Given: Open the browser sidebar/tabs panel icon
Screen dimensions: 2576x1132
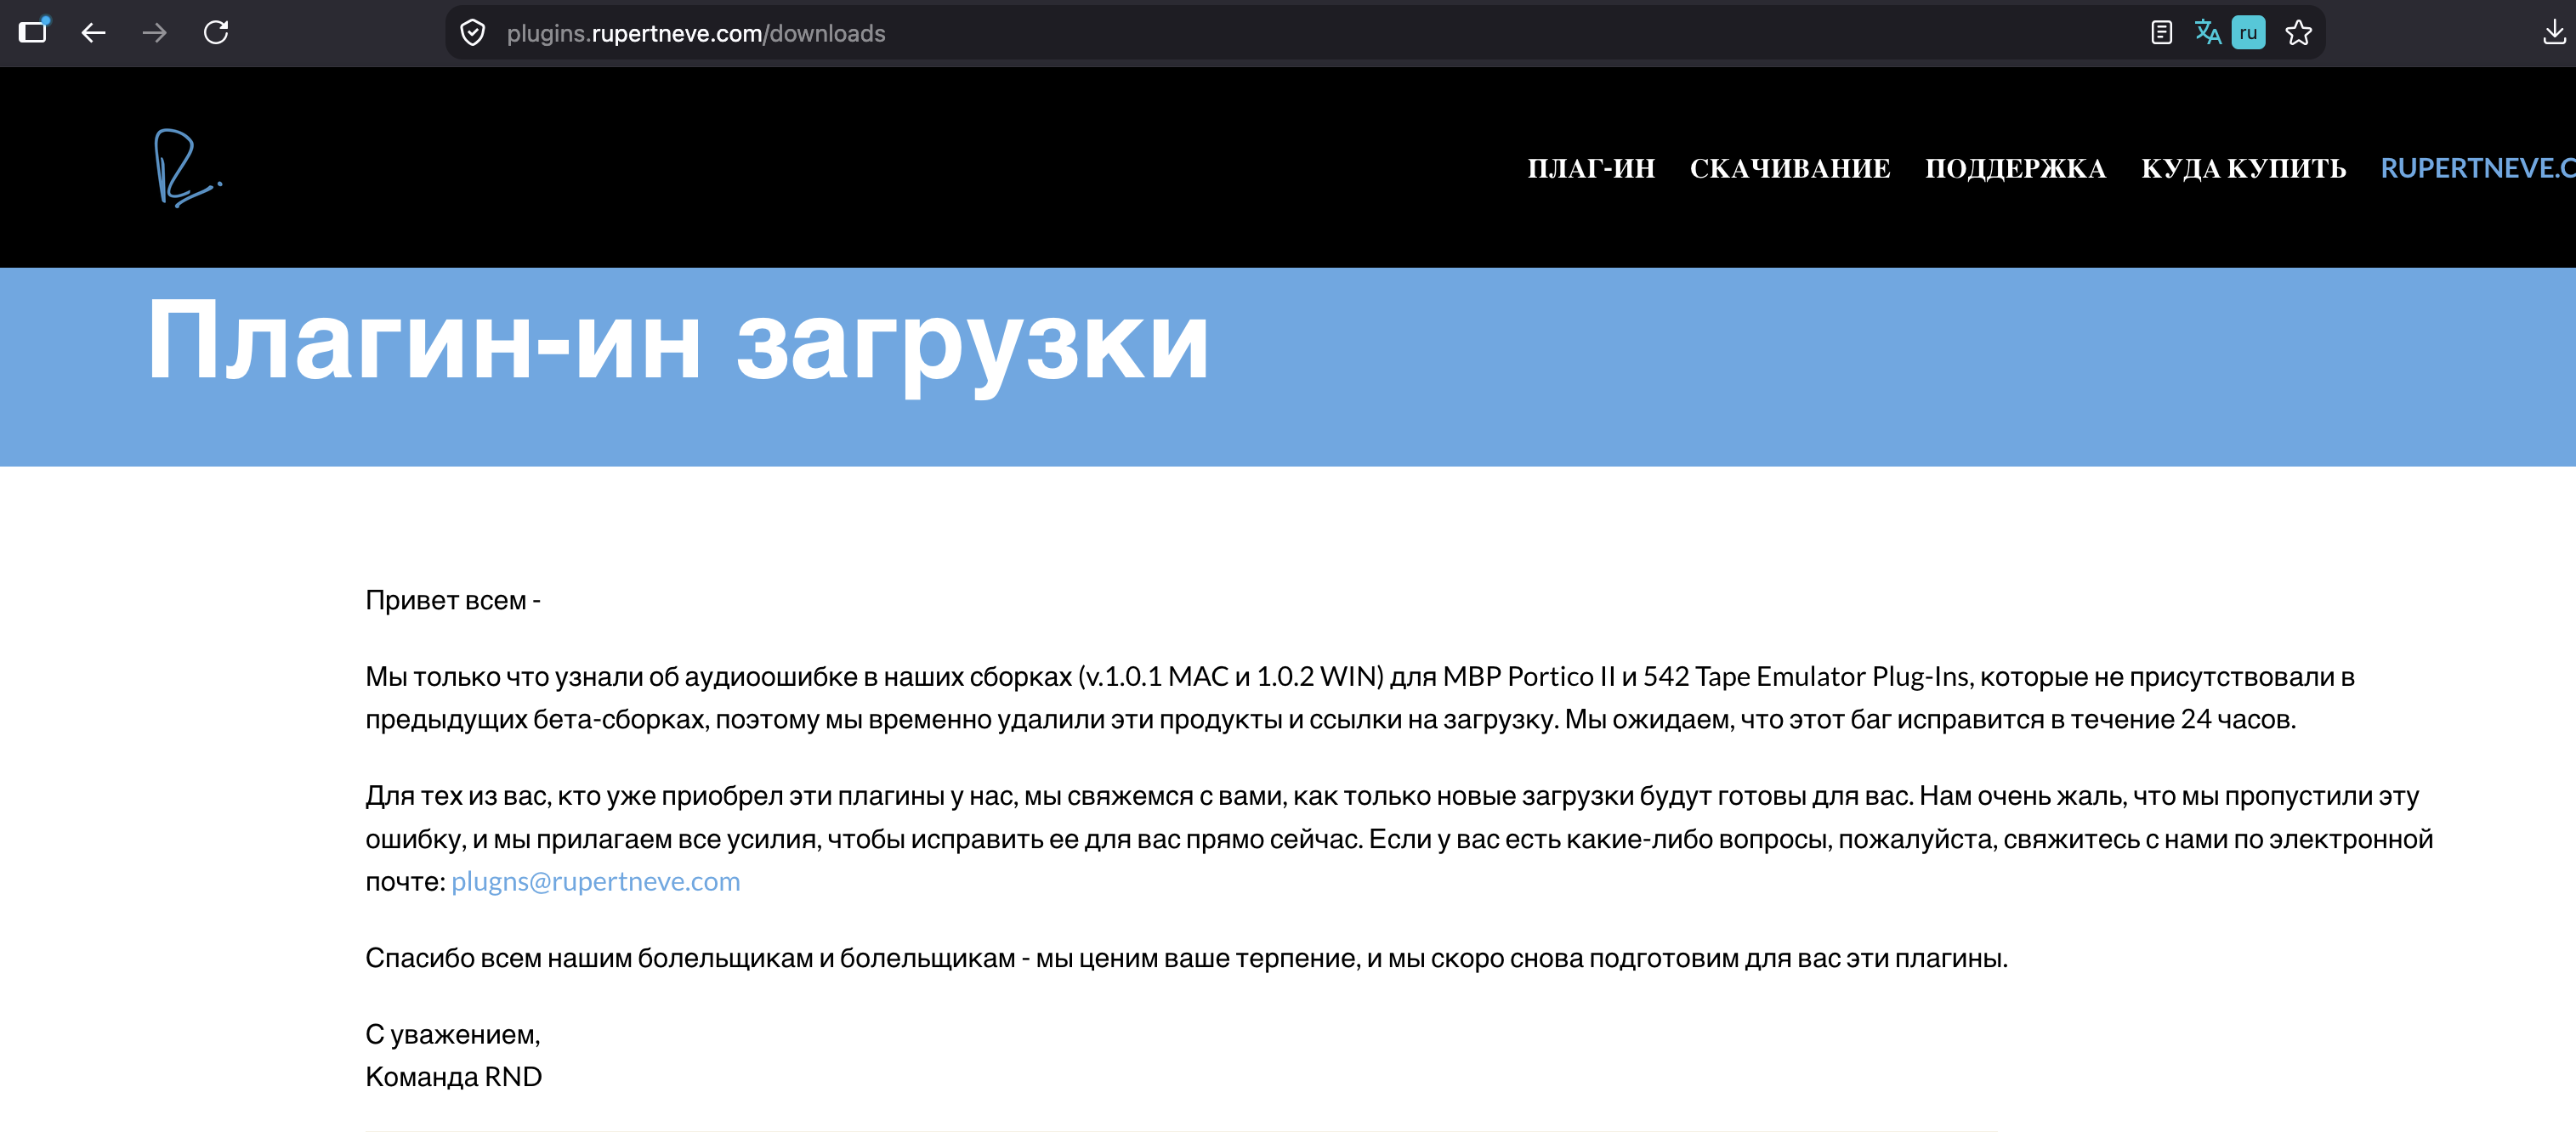Looking at the screenshot, I should tap(33, 32).
